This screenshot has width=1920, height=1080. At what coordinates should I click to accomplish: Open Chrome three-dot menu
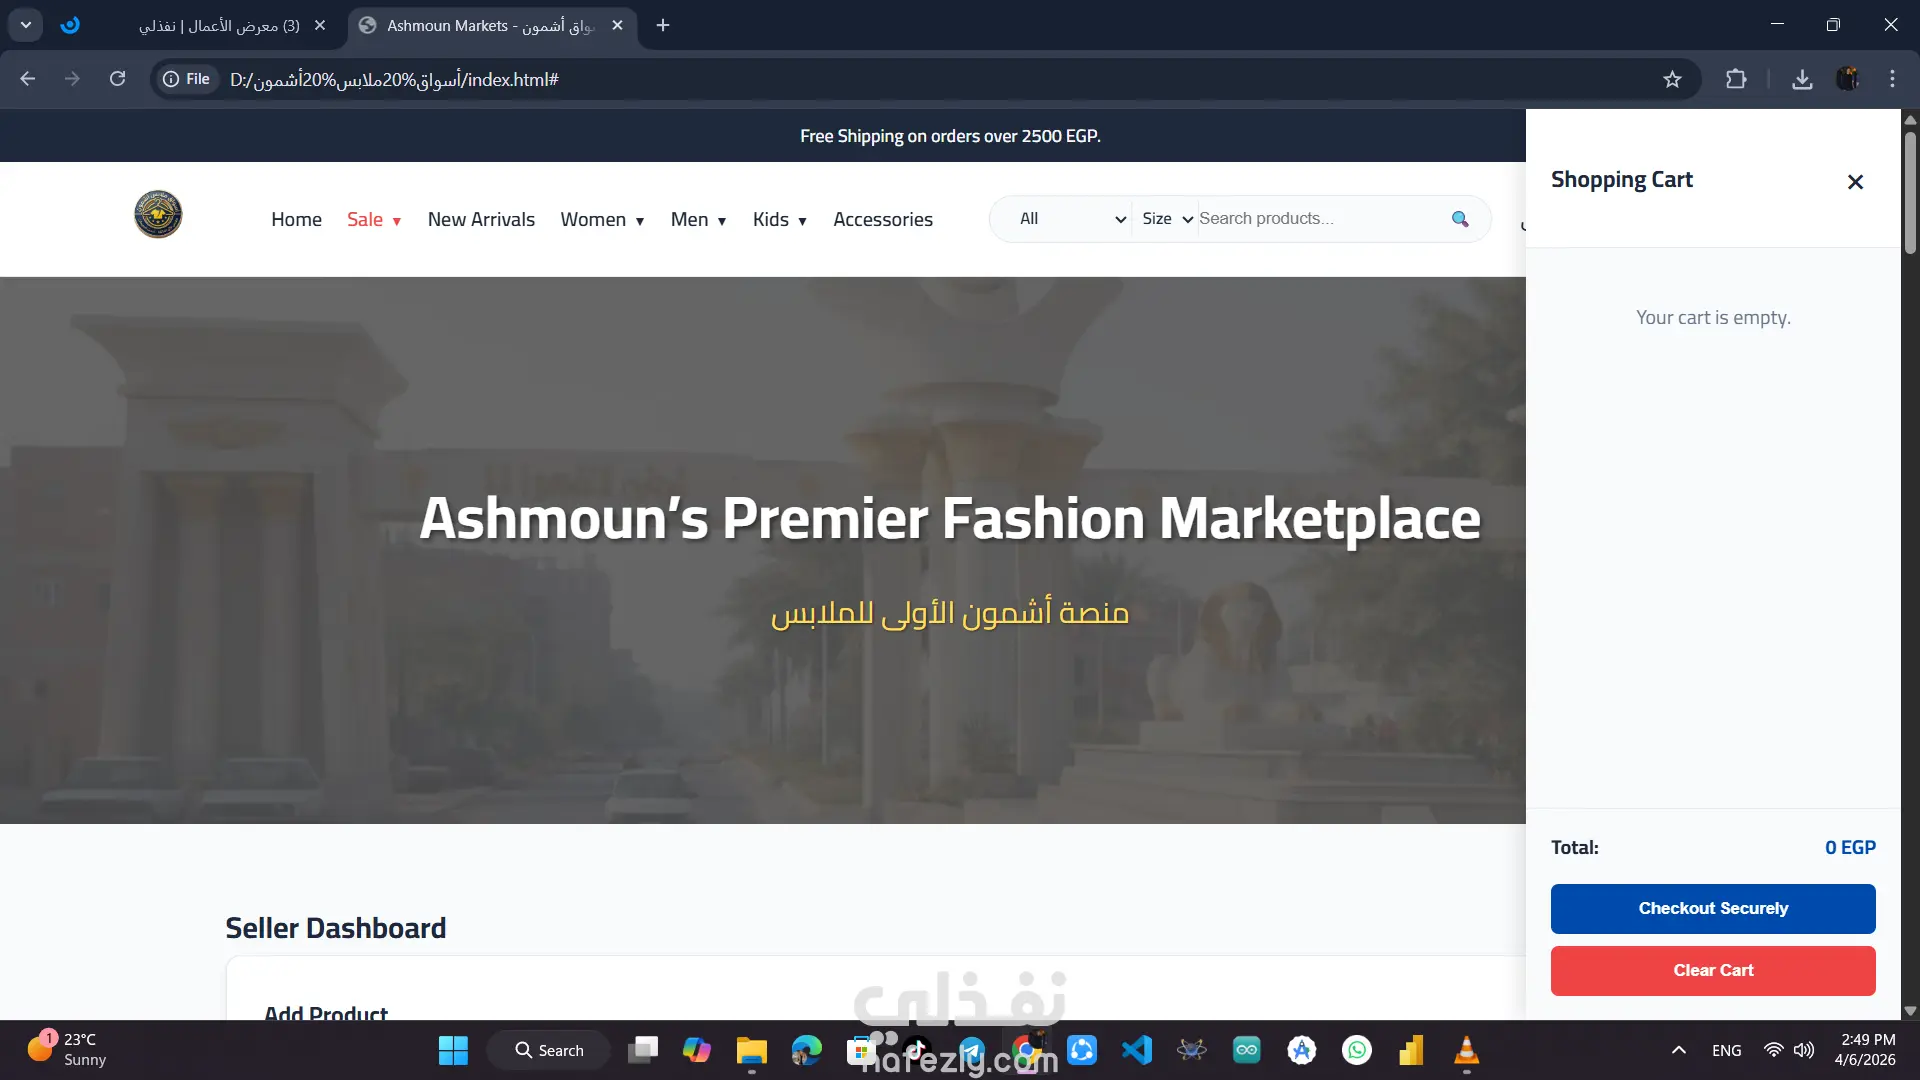click(x=1892, y=79)
